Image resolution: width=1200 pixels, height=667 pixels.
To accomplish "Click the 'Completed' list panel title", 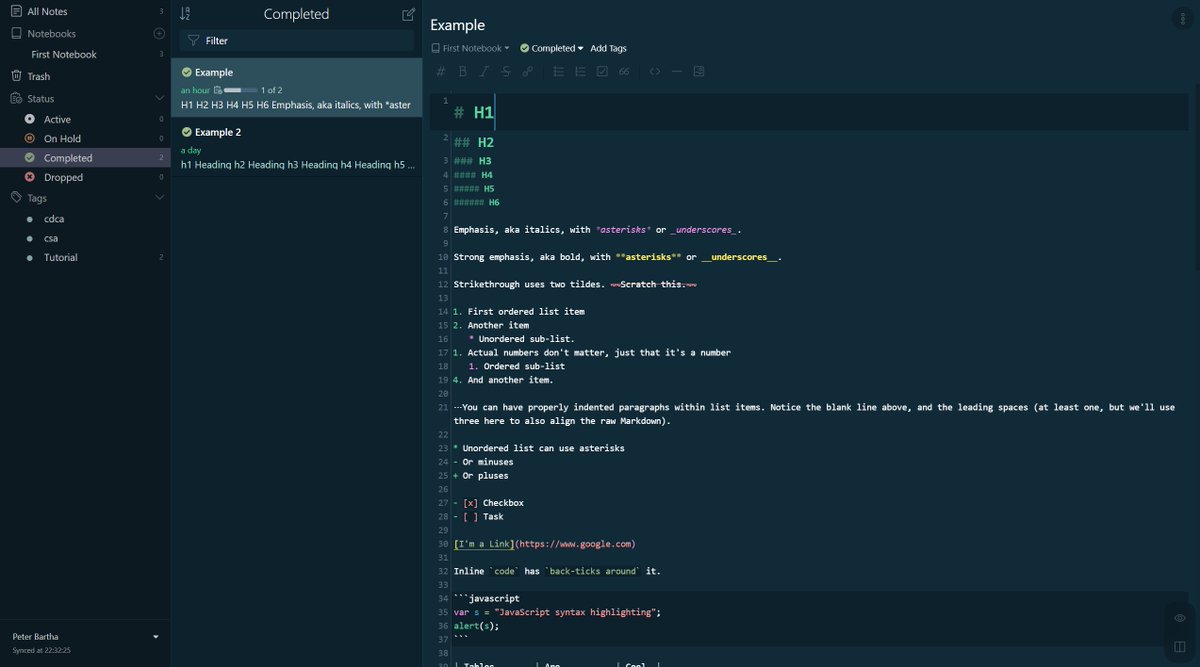I will click(x=296, y=14).
